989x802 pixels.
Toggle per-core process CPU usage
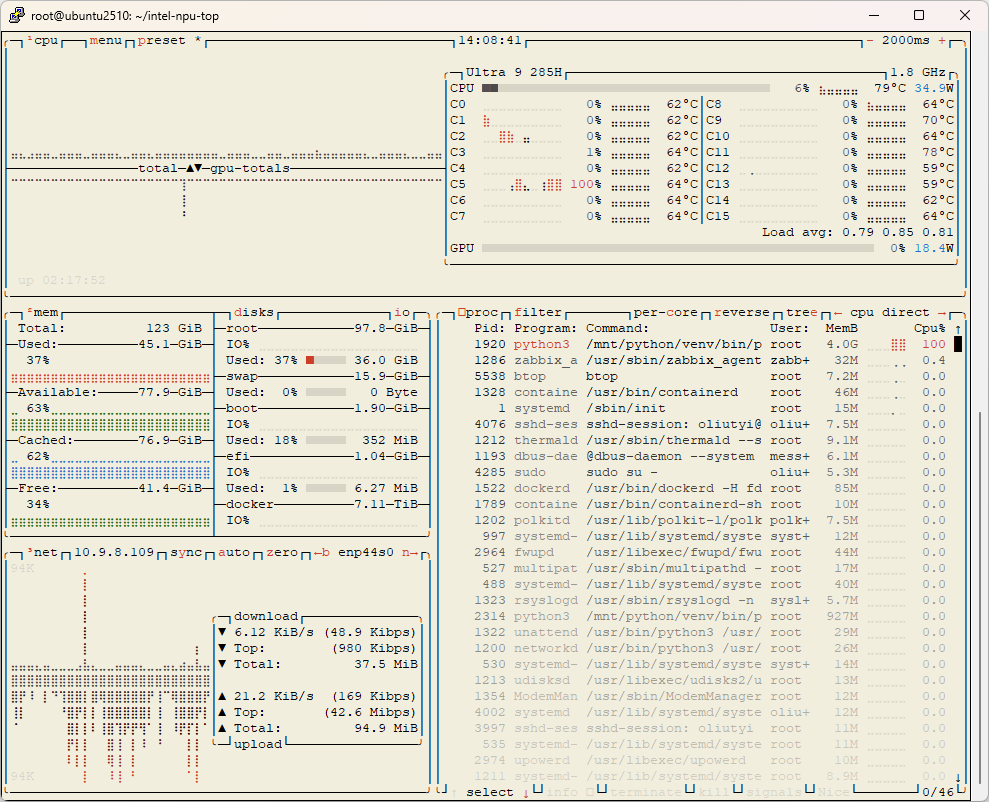[665, 313]
